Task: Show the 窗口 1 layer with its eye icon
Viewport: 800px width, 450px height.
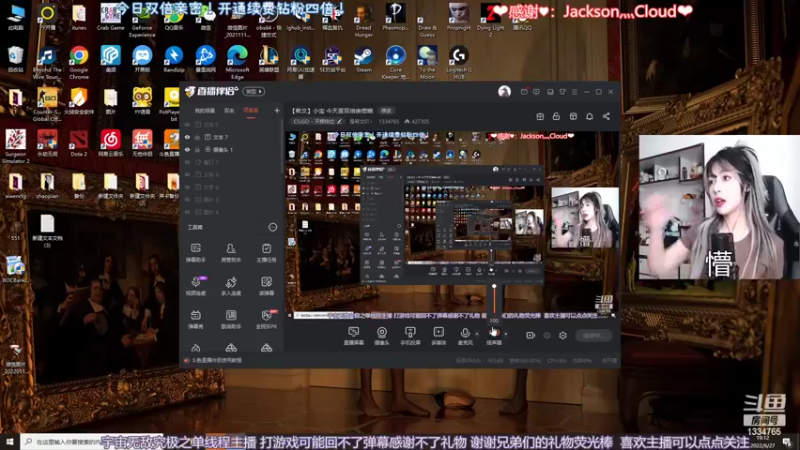Action: (187, 162)
